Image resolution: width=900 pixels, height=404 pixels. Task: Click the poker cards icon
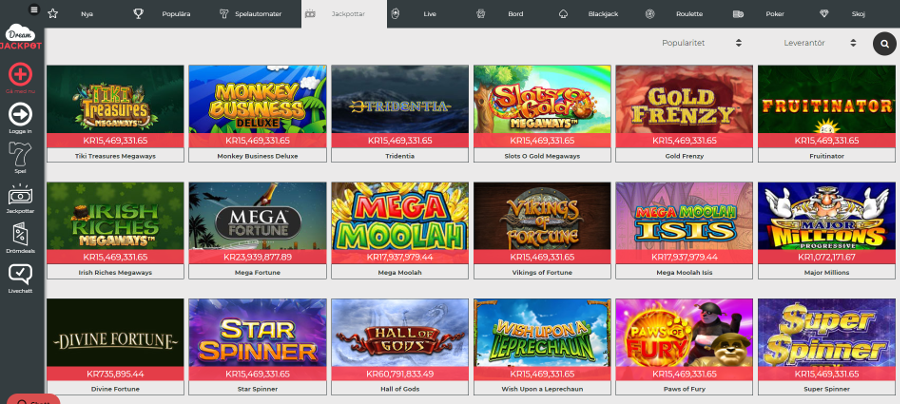pos(738,14)
